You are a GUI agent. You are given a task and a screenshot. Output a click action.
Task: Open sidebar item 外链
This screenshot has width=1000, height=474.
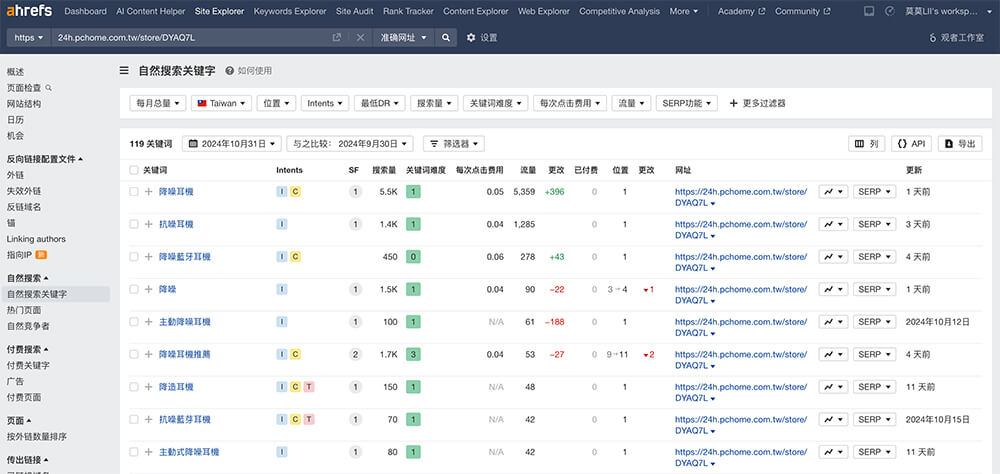(x=15, y=175)
